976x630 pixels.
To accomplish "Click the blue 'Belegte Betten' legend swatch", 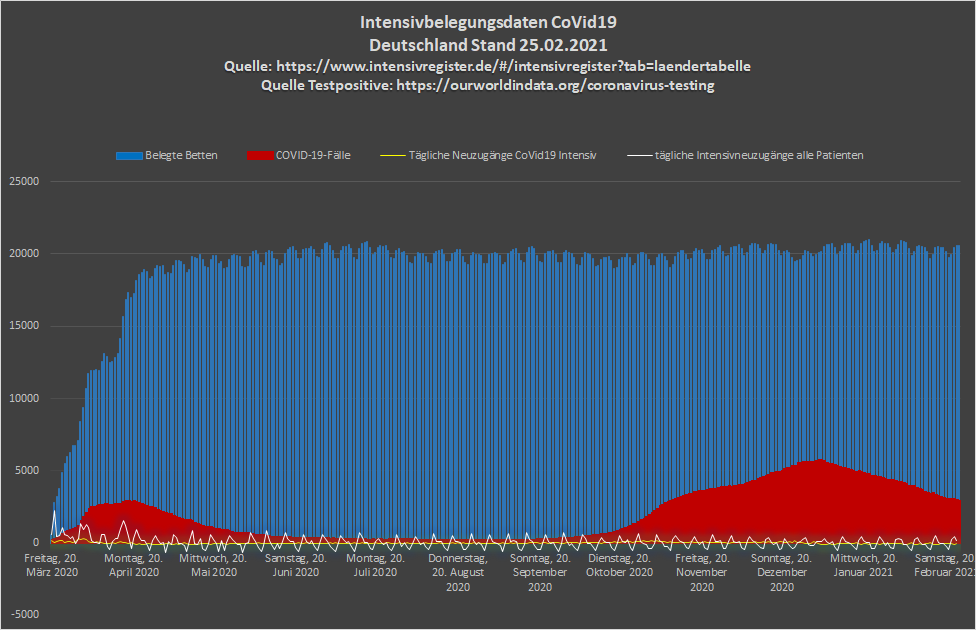I will point(129,156).
